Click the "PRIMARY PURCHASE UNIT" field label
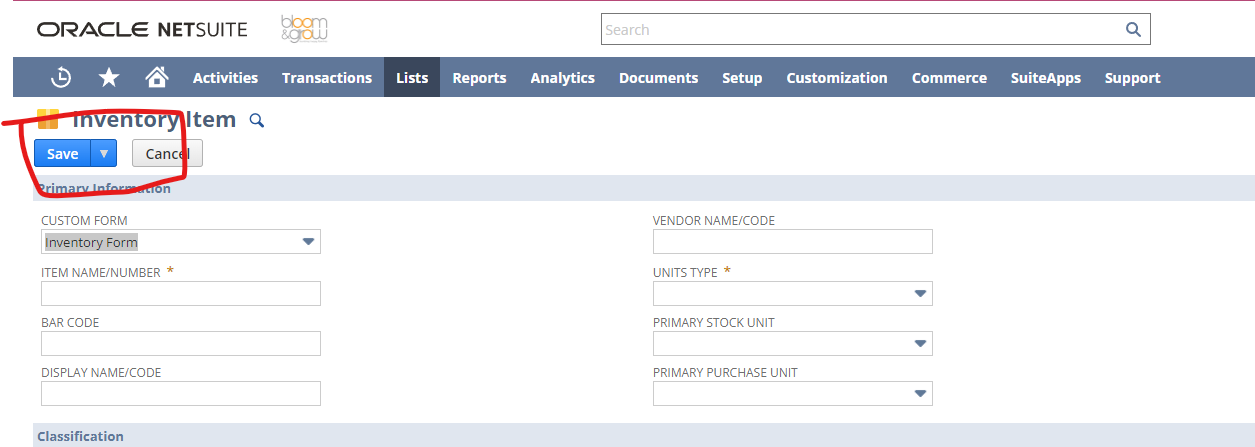 click(x=725, y=373)
